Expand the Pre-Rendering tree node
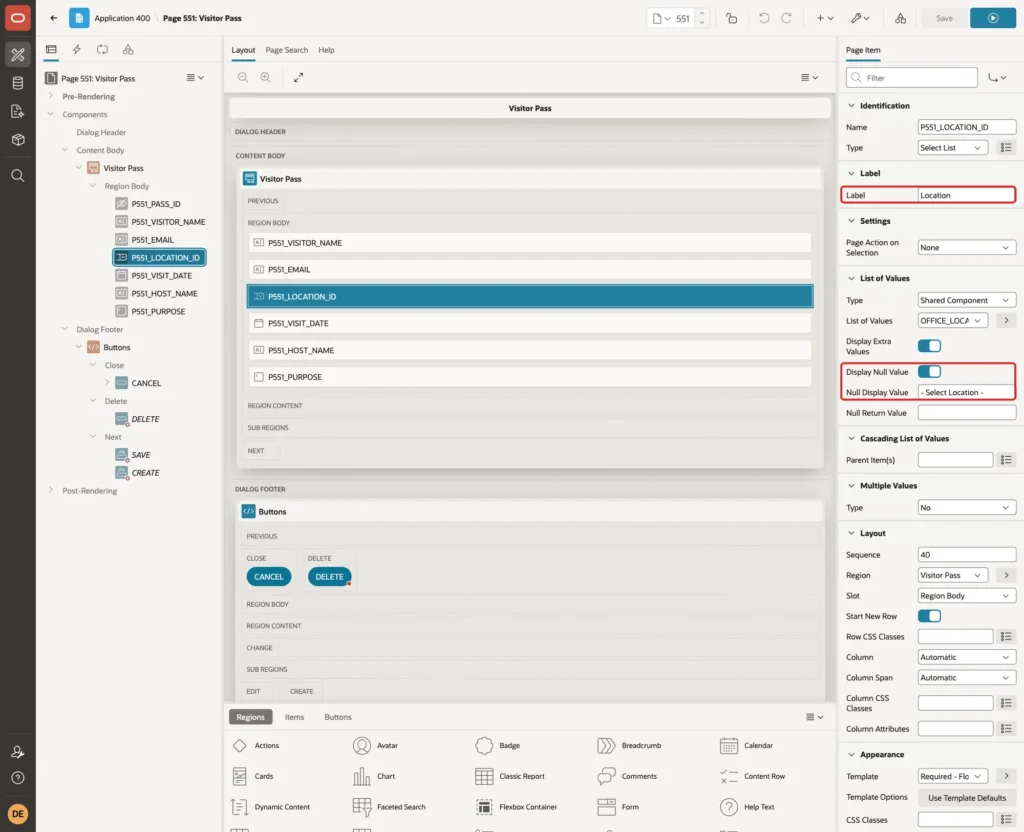 (x=51, y=96)
